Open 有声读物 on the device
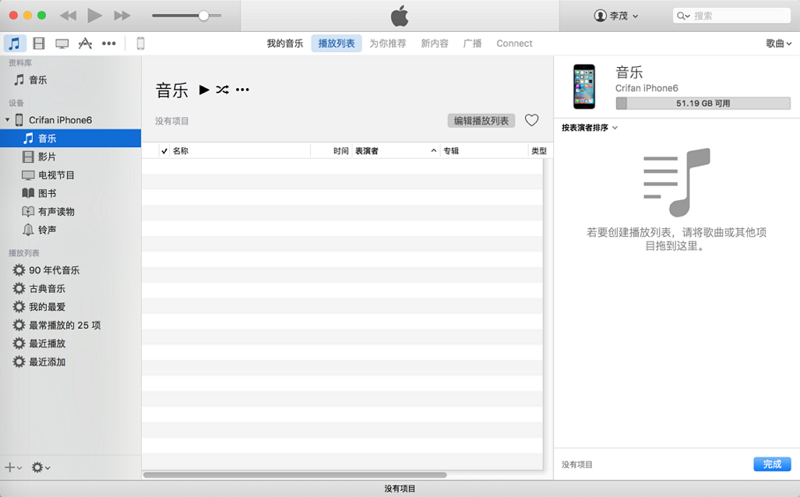Screen dimensions: 800x497 pos(70,211)
